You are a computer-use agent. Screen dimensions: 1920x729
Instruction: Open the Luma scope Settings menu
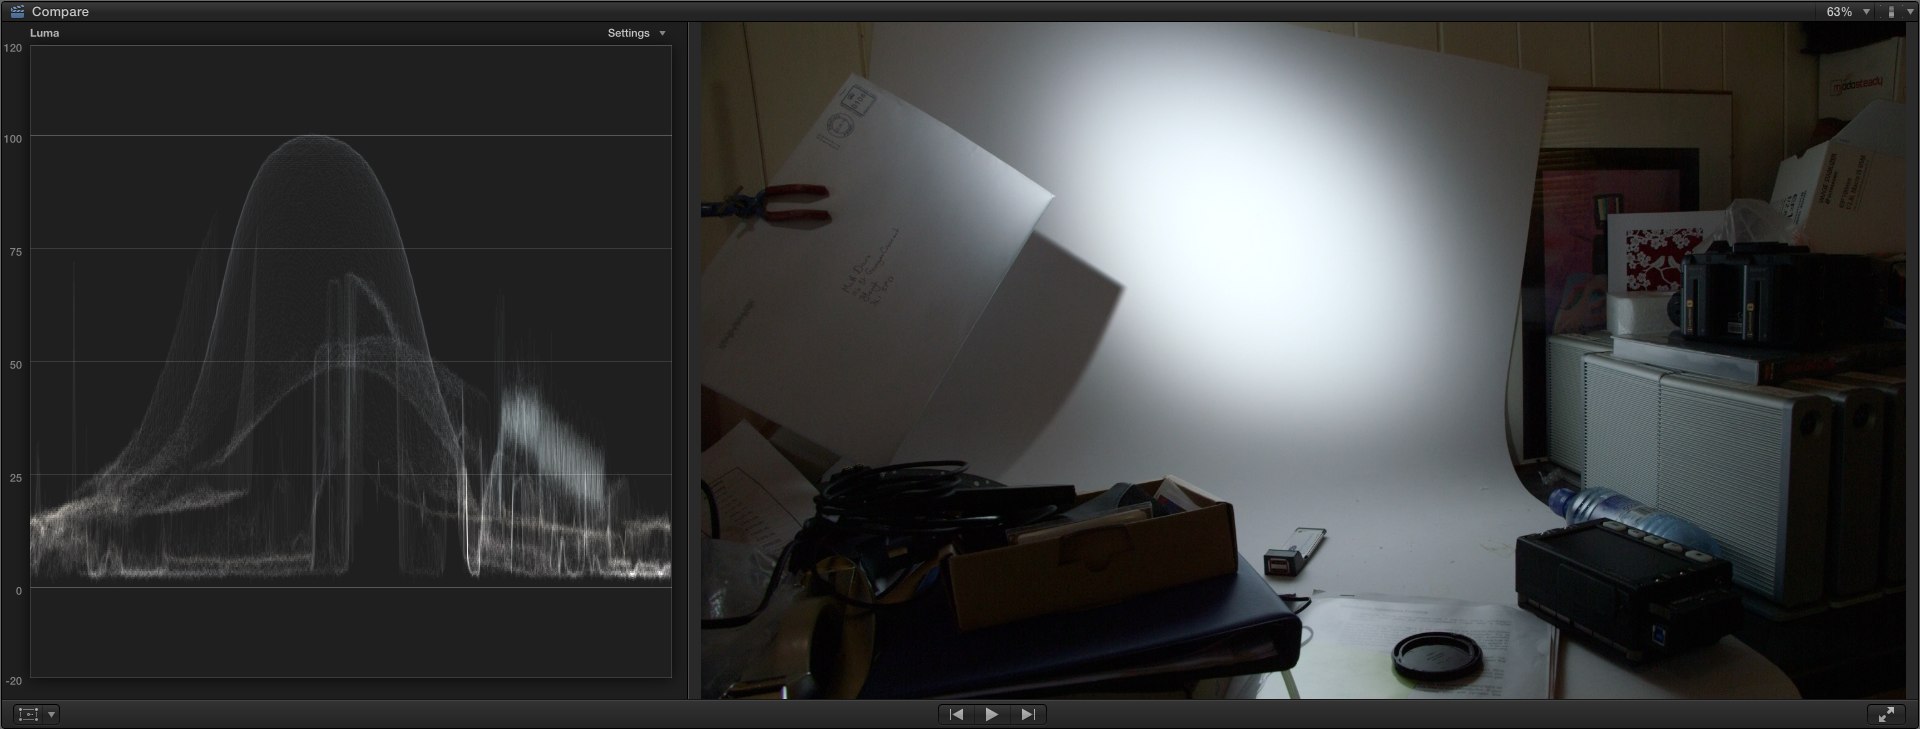(636, 33)
